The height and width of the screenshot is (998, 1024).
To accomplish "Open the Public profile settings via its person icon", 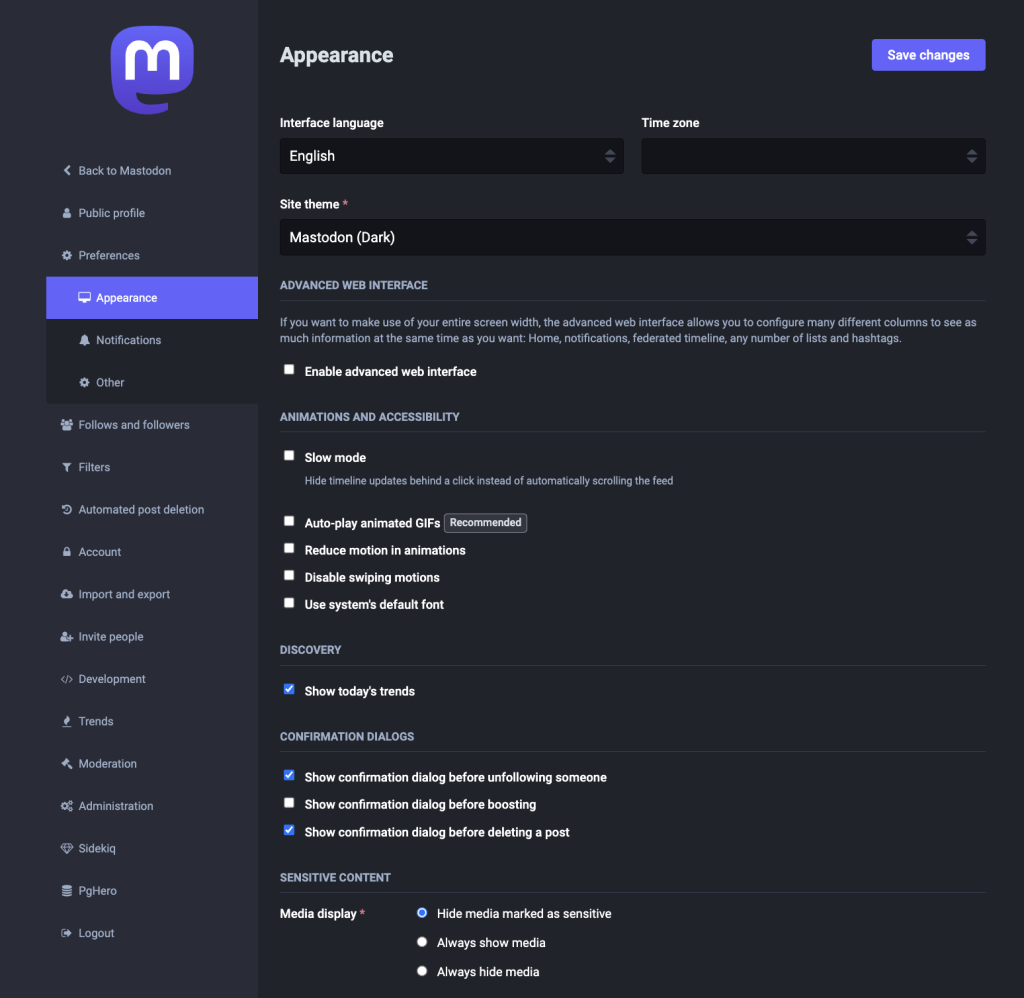I will pyautogui.click(x=65, y=213).
